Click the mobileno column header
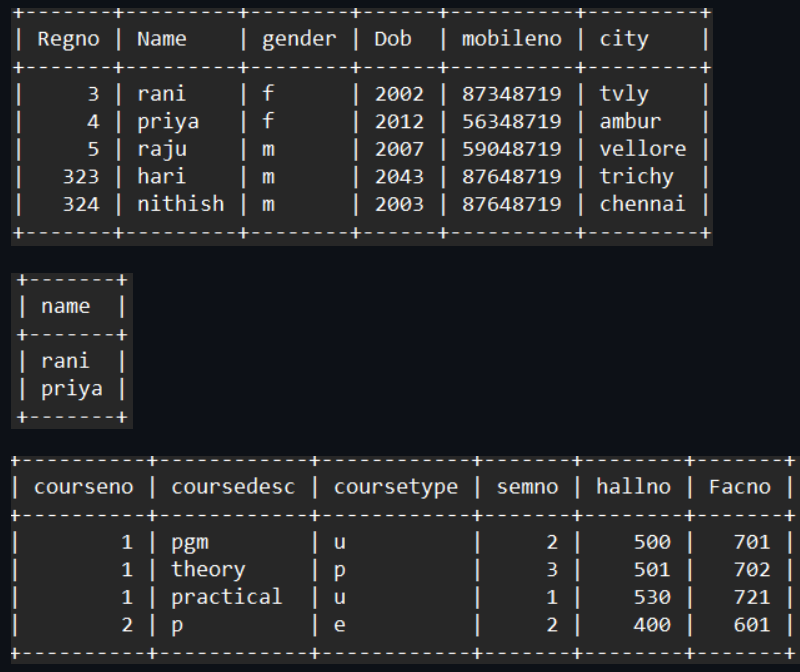The height and width of the screenshot is (672, 800). coord(510,38)
